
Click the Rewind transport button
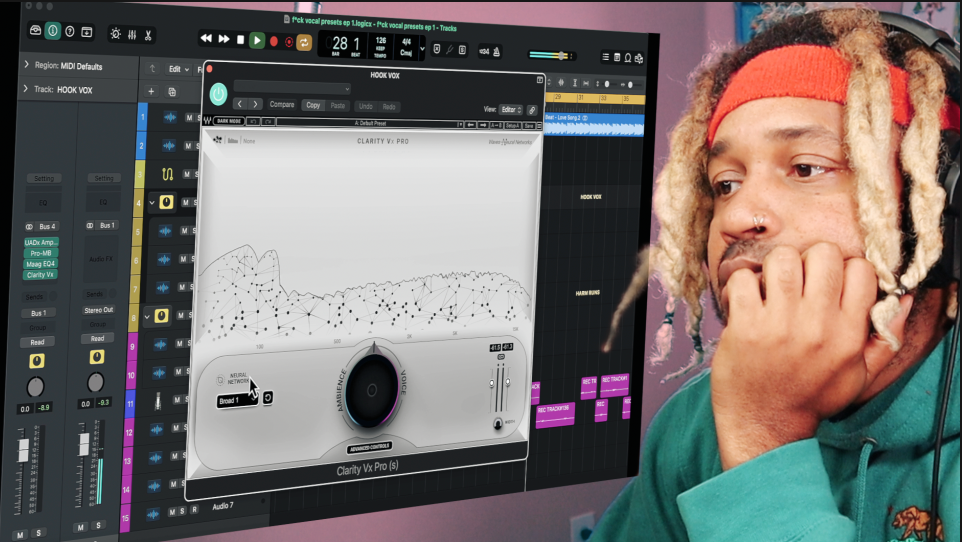coord(206,38)
